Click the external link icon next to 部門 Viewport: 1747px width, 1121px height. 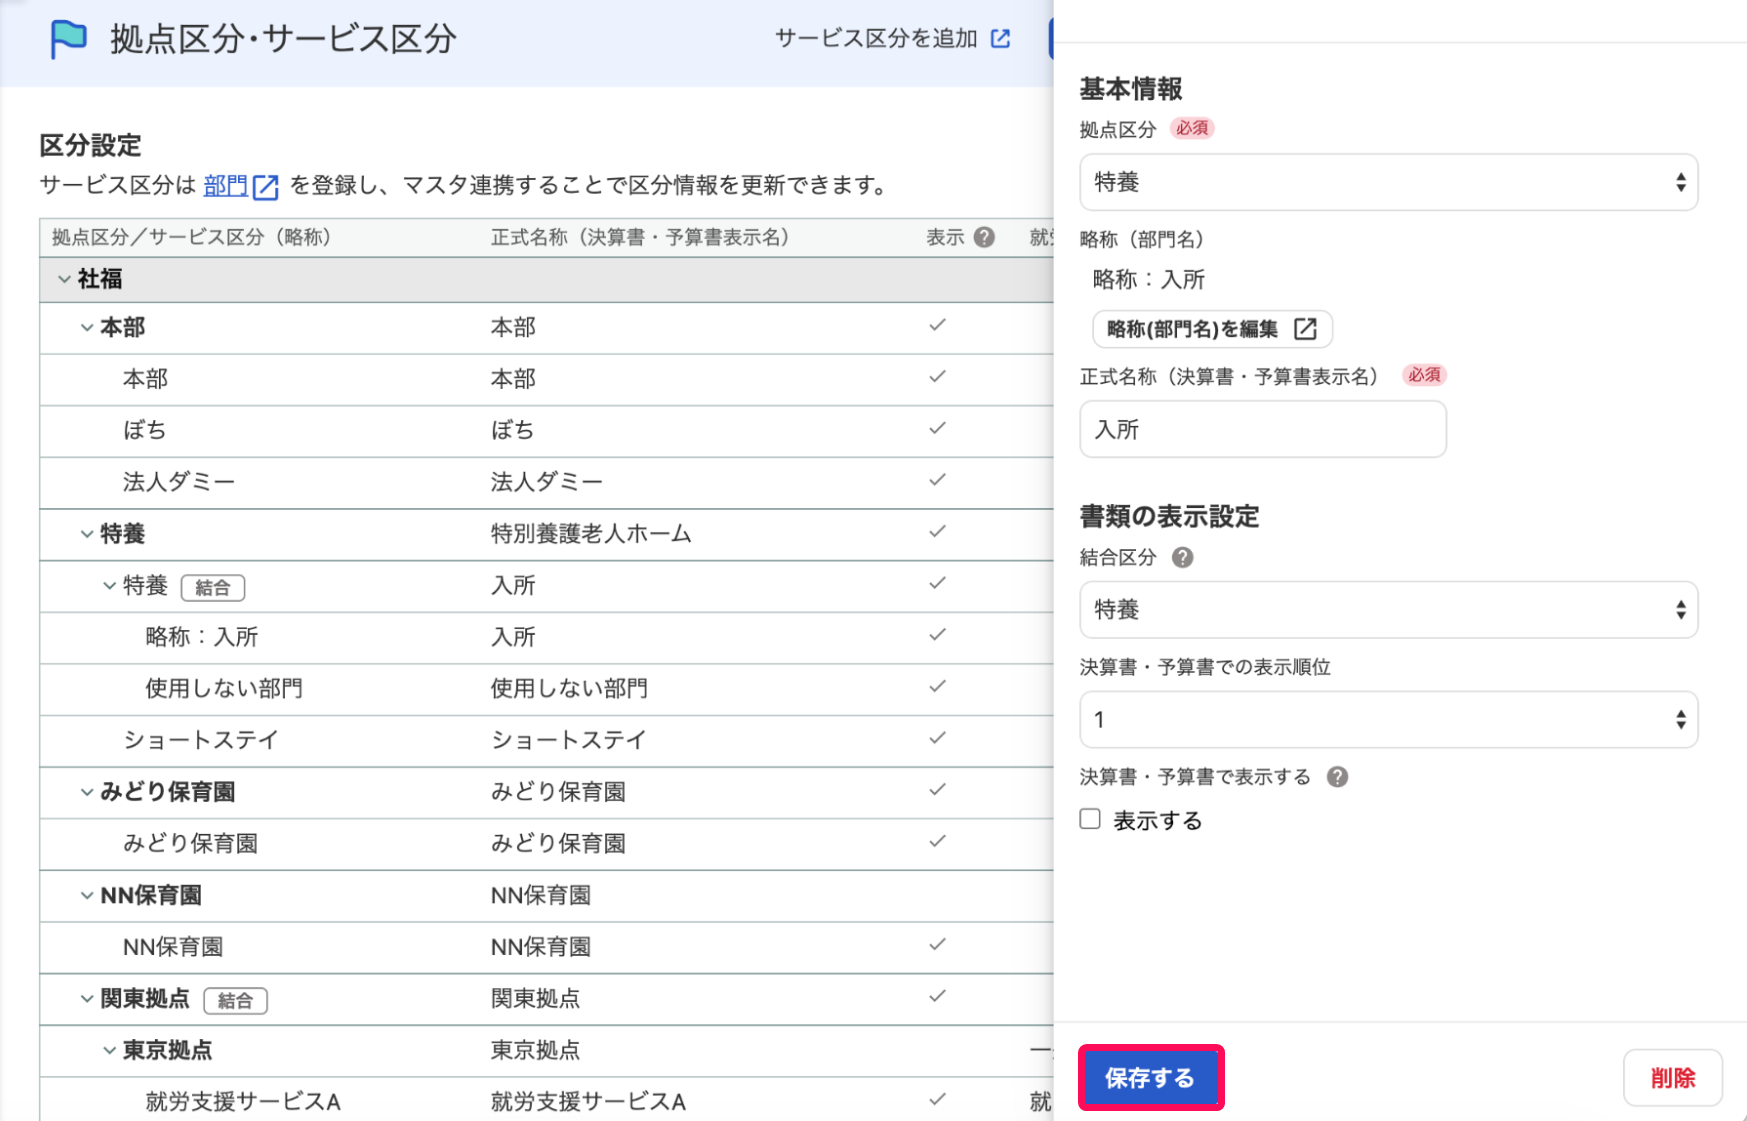tap(265, 187)
